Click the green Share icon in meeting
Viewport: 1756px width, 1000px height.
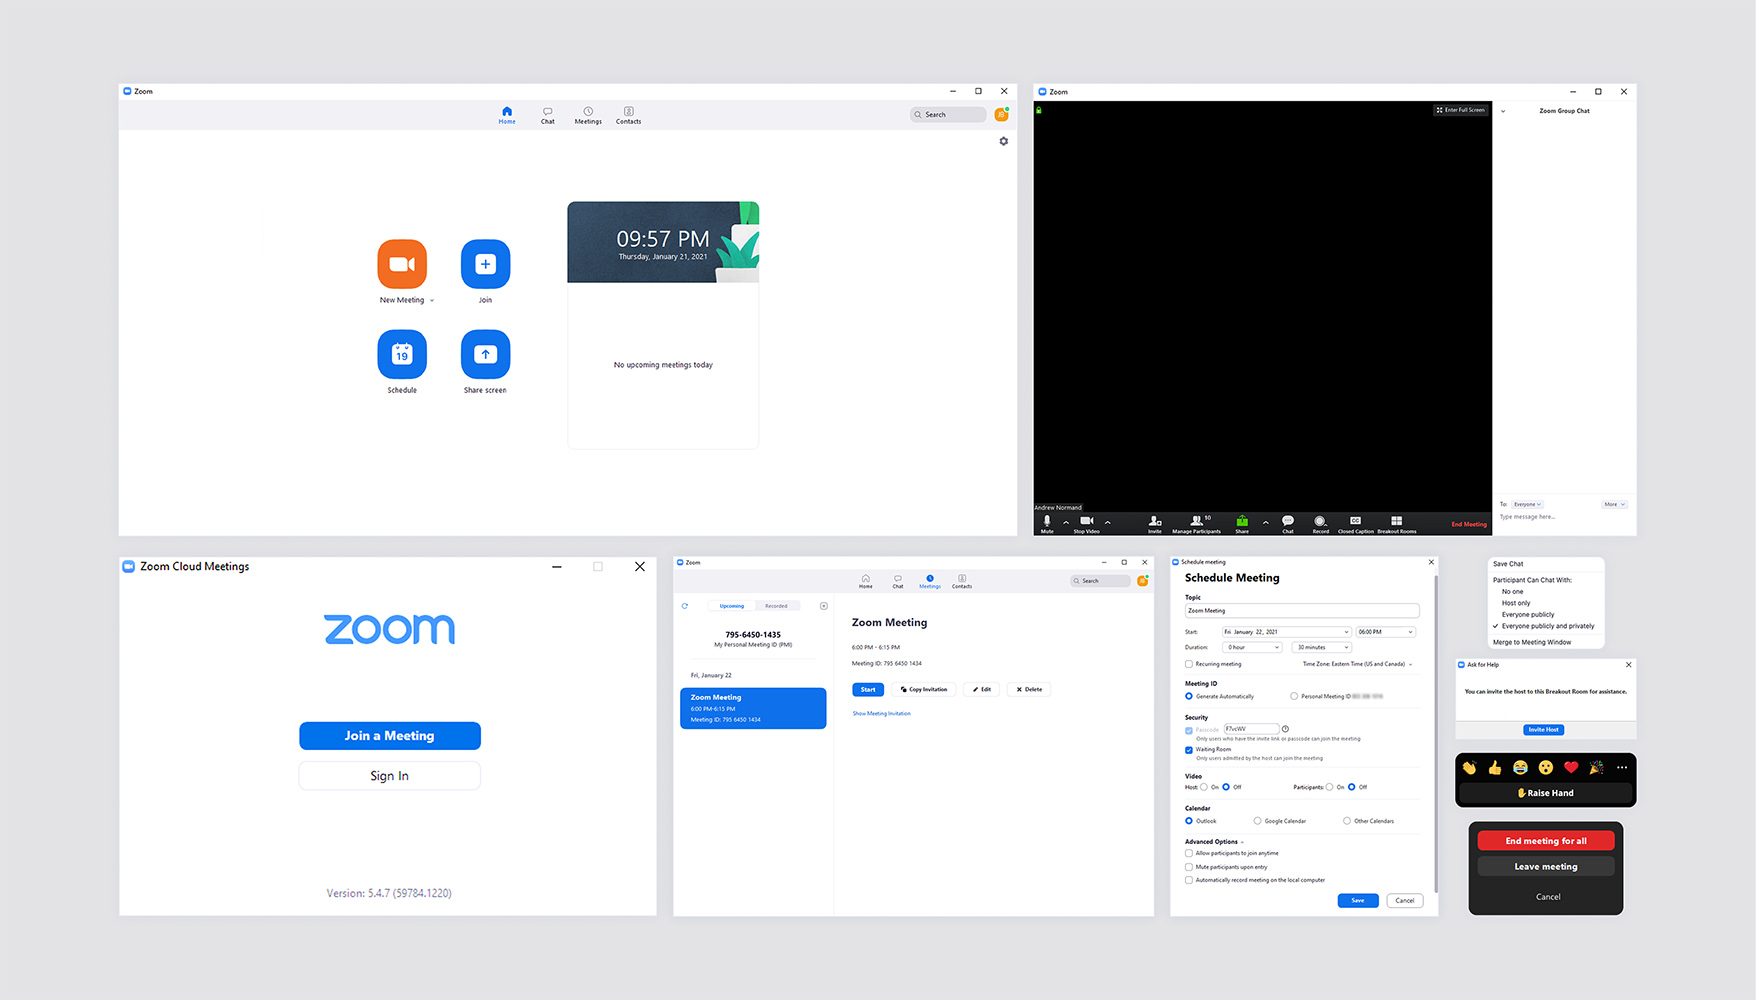pos(1242,523)
